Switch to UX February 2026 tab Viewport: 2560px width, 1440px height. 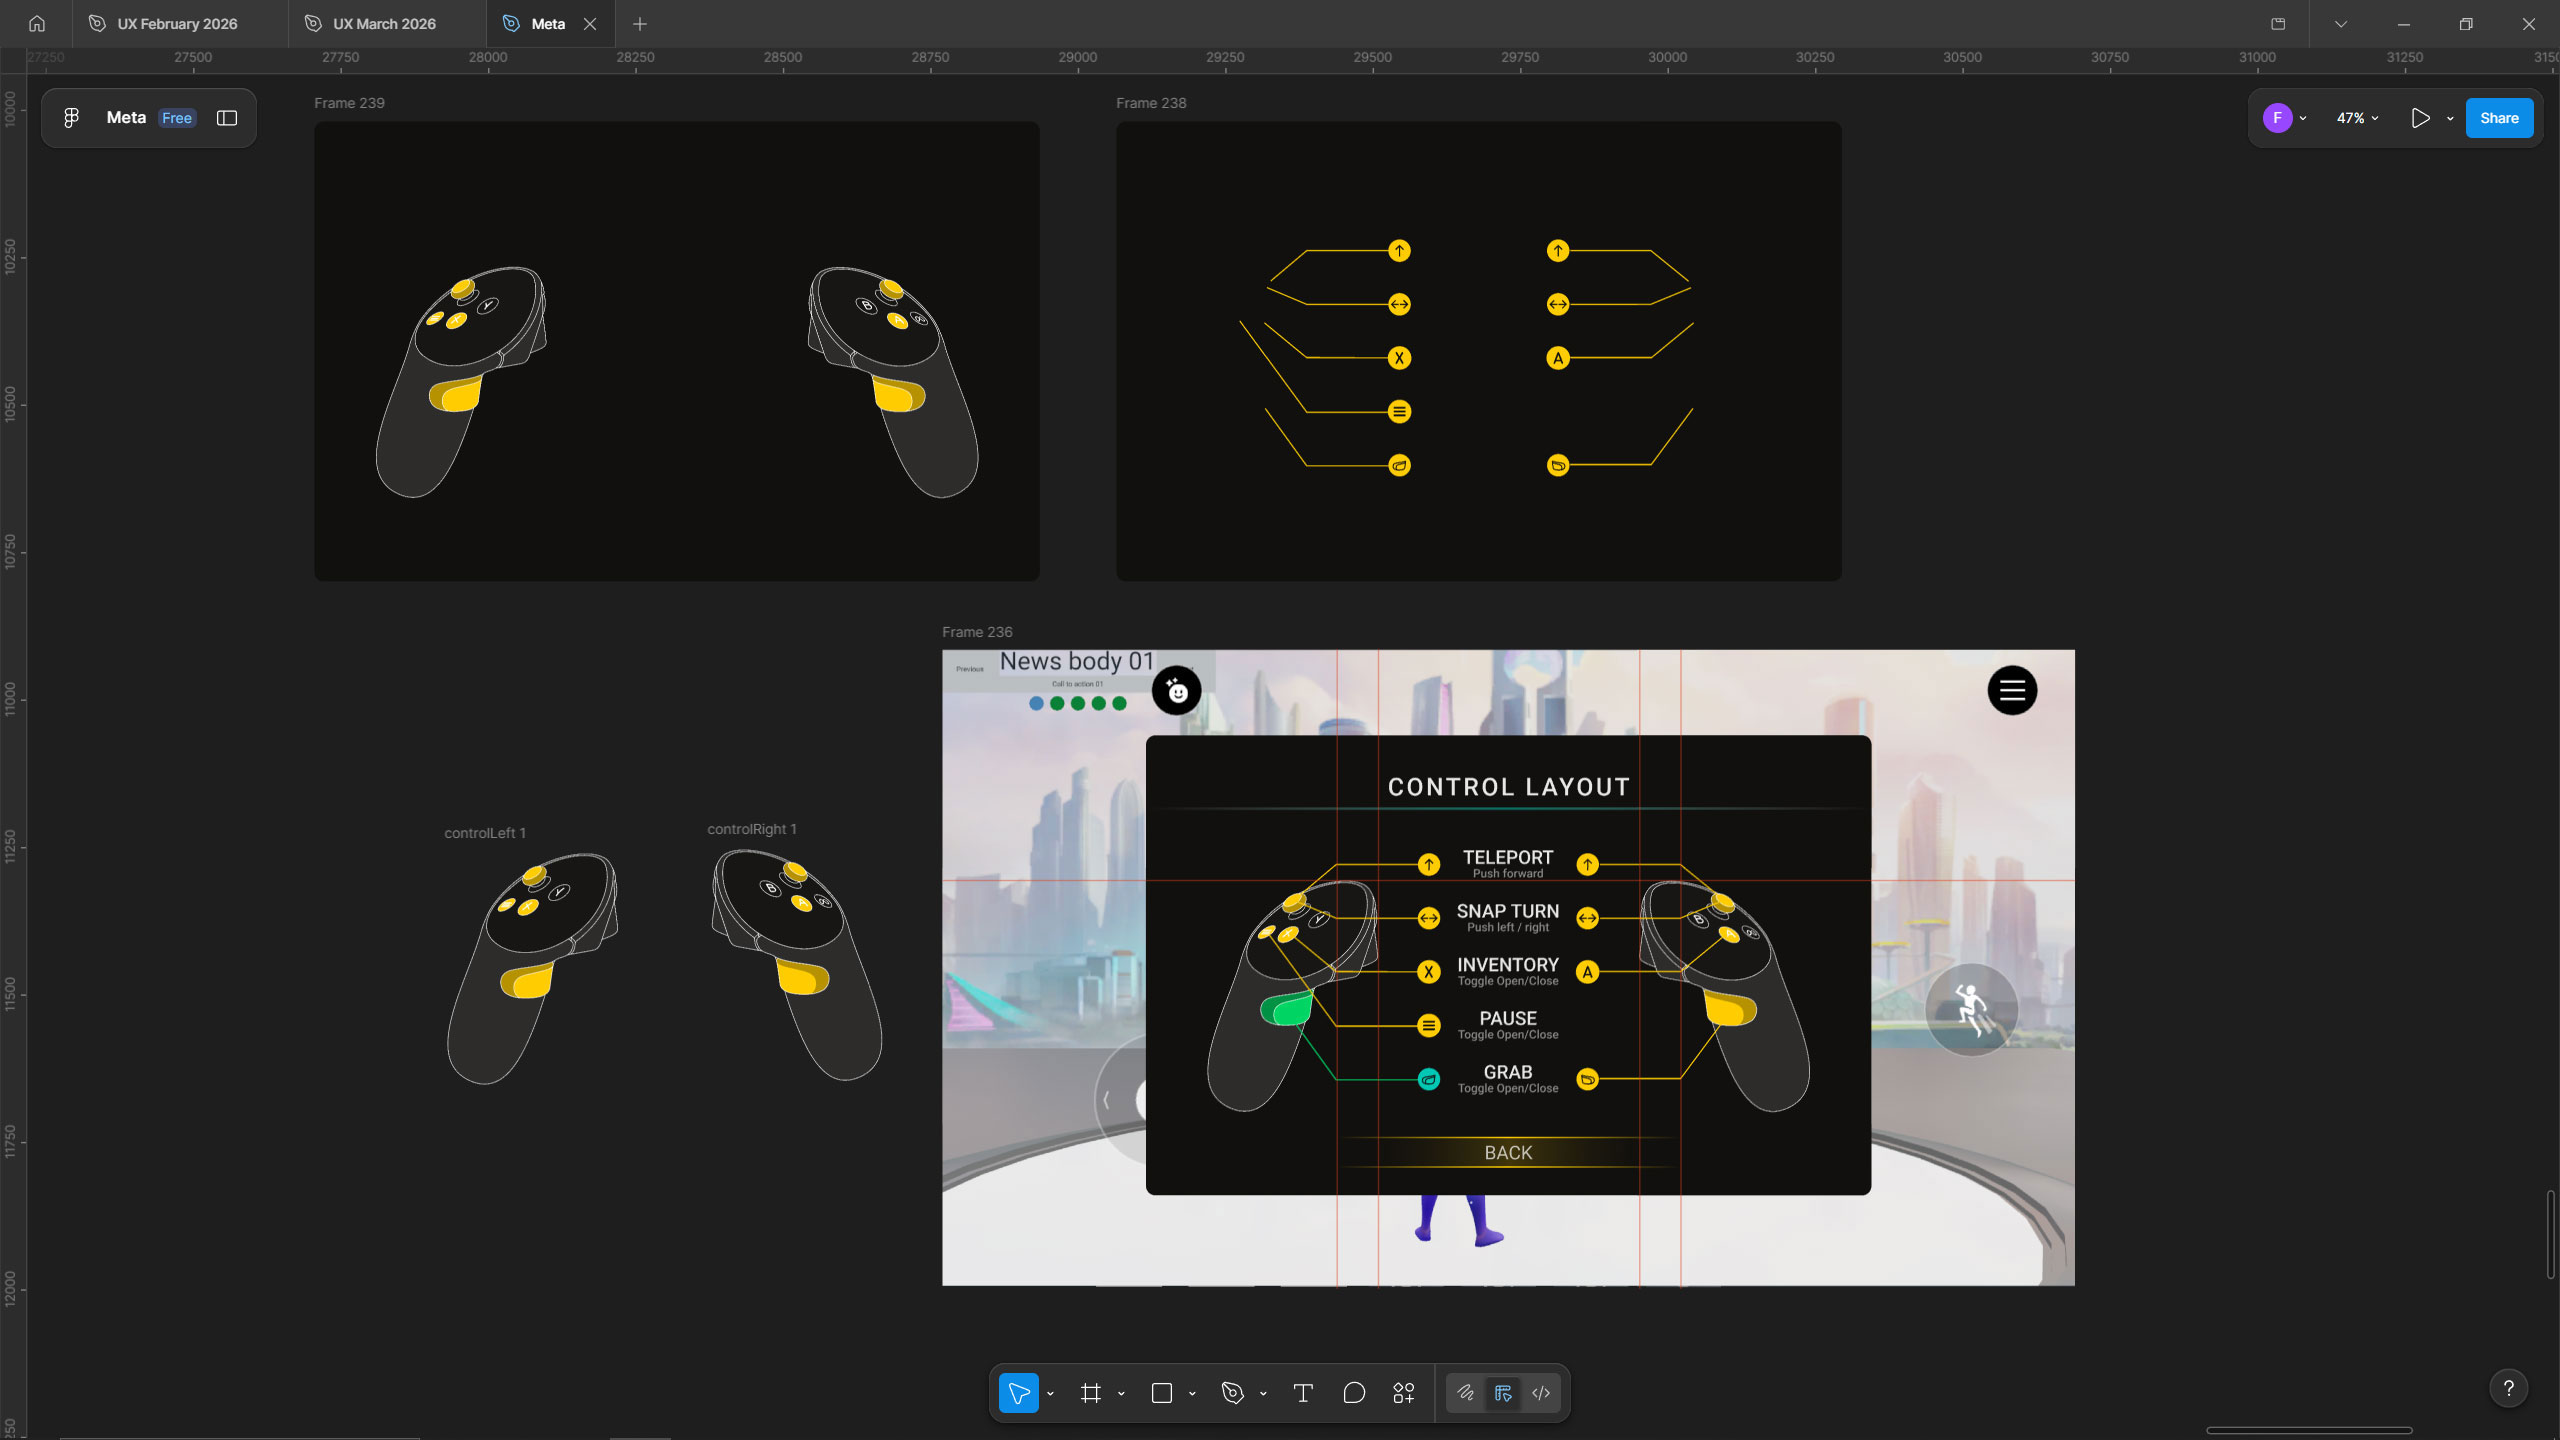pos(177,24)
